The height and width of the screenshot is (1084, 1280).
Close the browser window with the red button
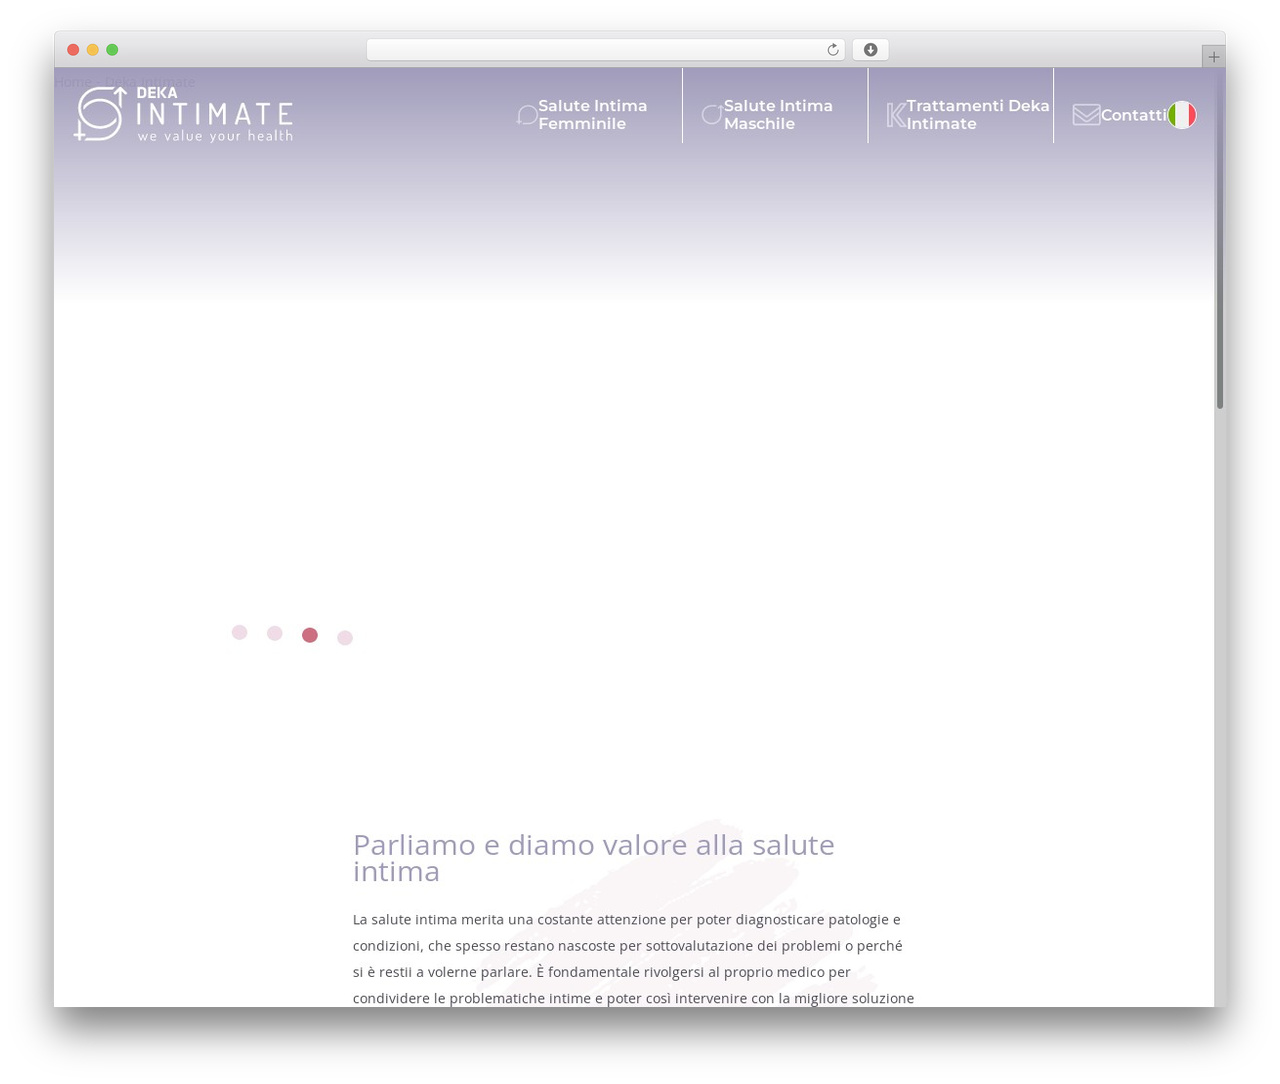point(73,50)
